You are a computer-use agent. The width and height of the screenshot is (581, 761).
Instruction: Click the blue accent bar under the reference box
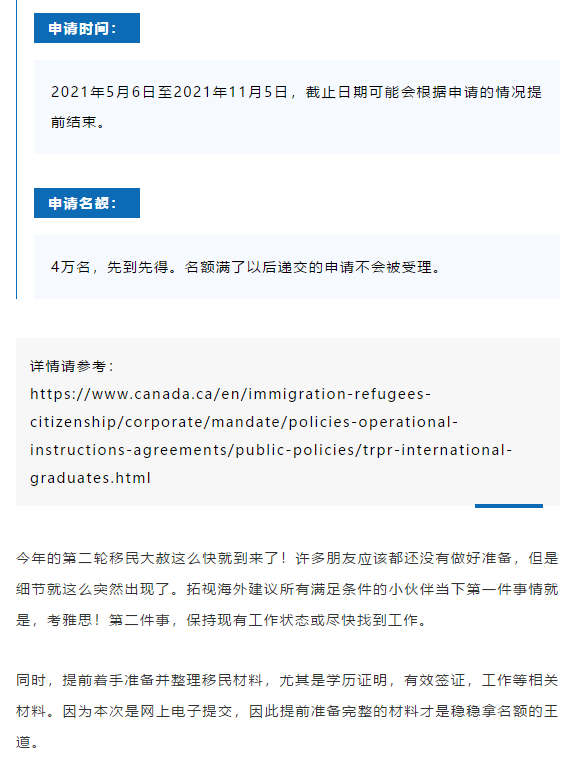(509, 506)
